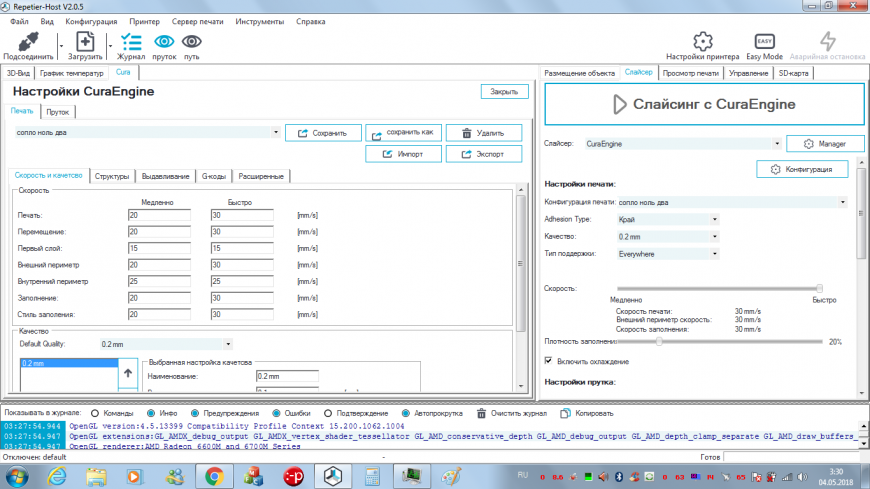The height and width of the screenshot is (489, 870).
Task: Click the Экспорт button
Action: [484, 154]
